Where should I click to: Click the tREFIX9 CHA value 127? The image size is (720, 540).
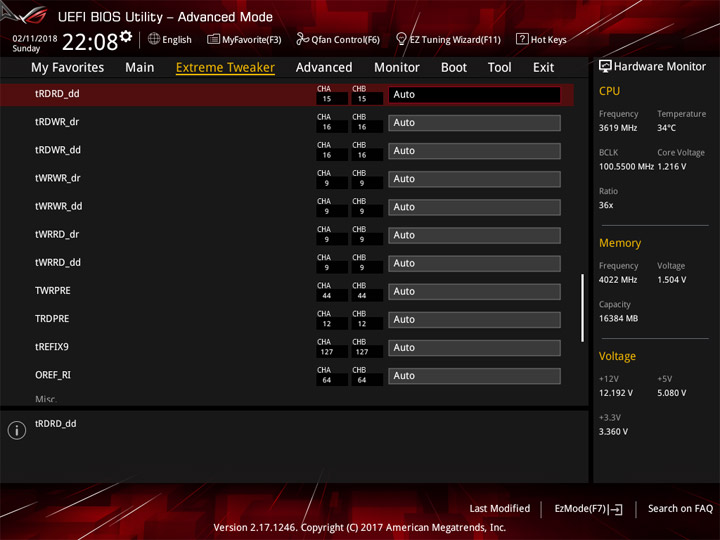pos(326,352)
